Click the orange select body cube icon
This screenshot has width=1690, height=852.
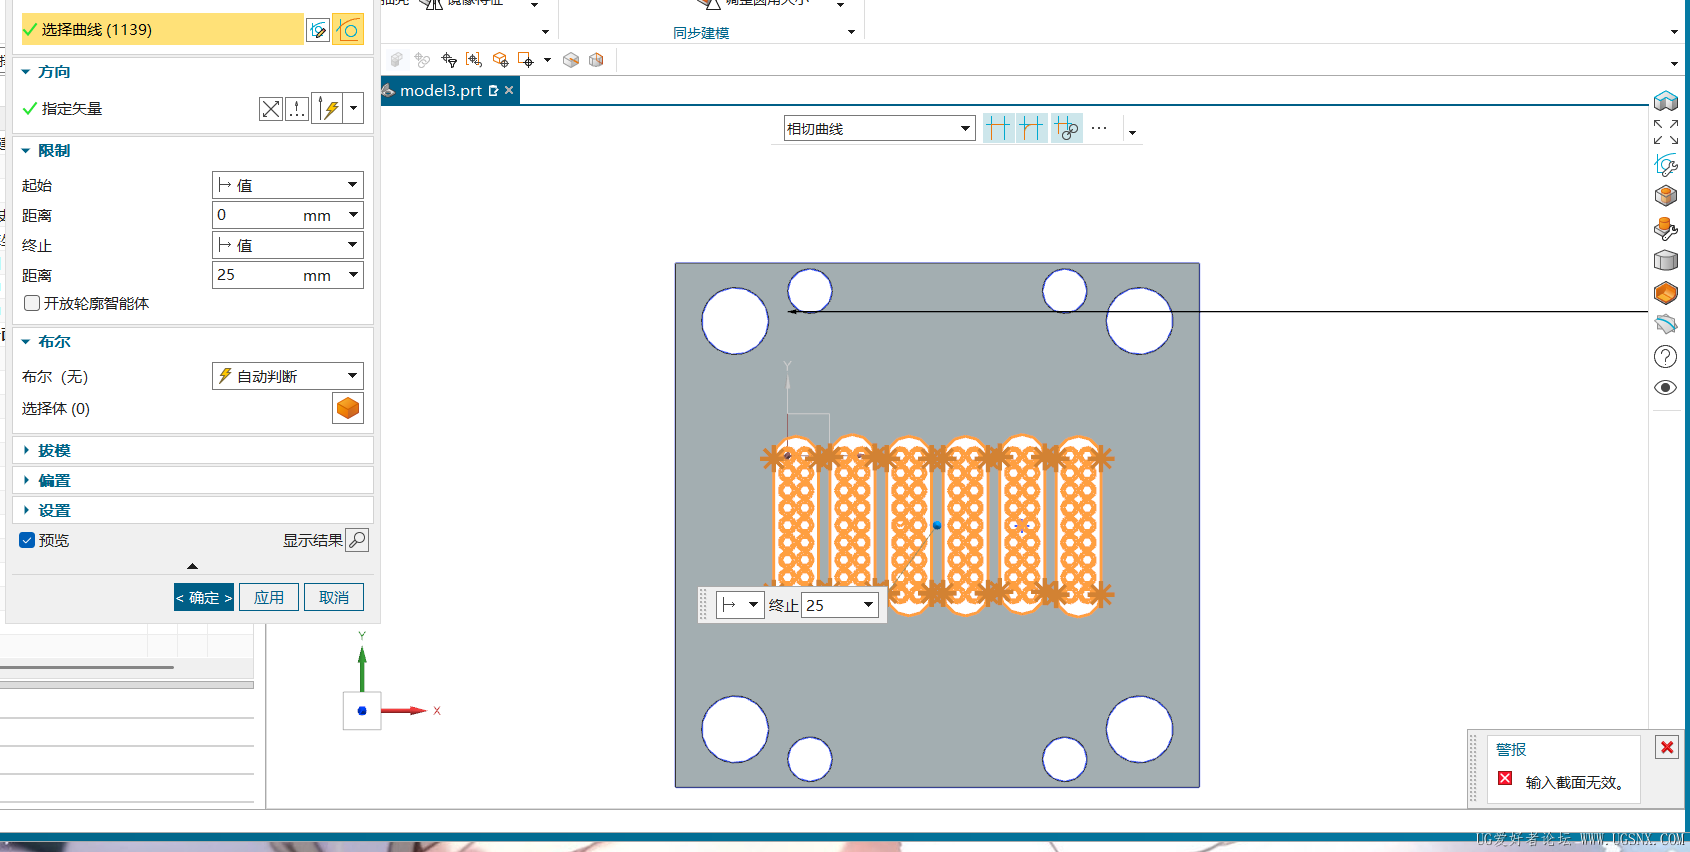point(347,408)
